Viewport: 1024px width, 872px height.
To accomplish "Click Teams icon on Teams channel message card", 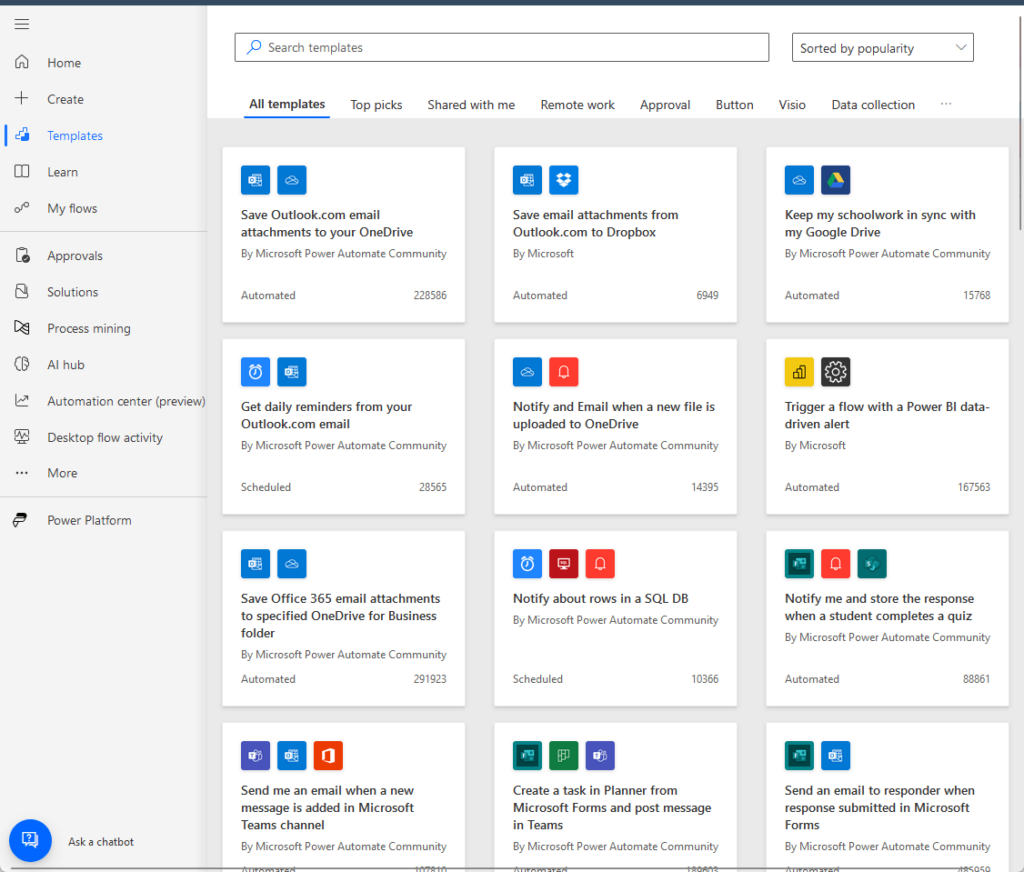I will tap(255, 756).
